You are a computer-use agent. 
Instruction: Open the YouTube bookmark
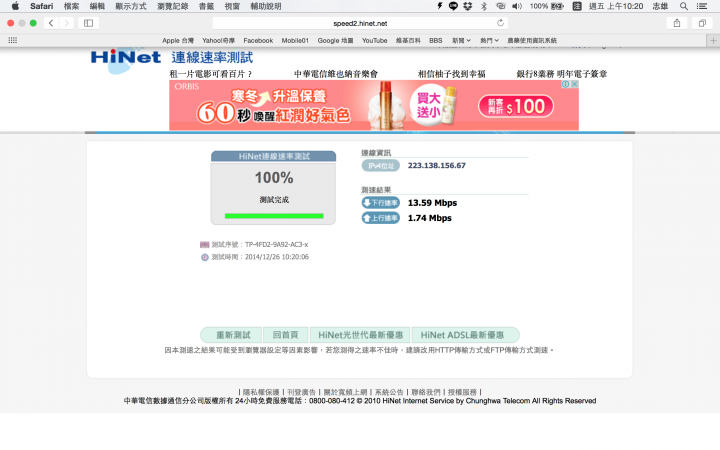pos(374,40)
